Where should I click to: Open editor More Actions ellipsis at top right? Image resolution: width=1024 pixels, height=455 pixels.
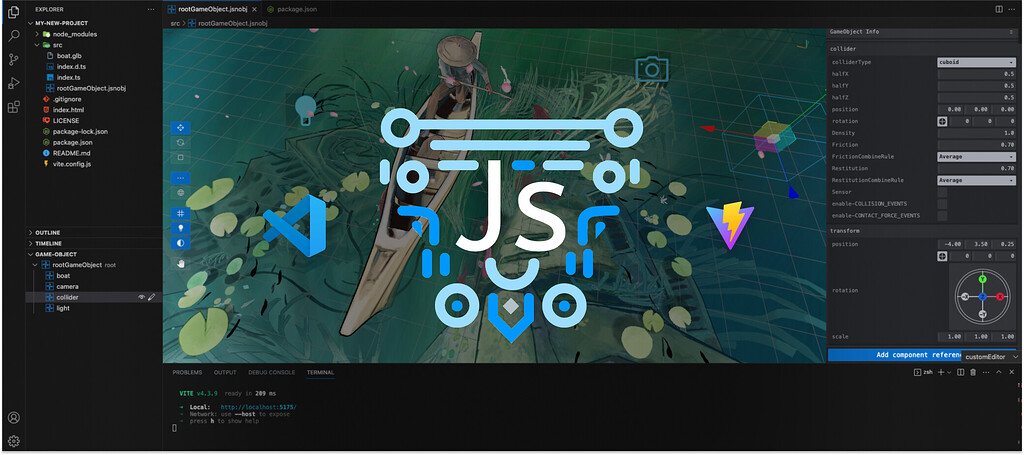[x=1014, y=9]
